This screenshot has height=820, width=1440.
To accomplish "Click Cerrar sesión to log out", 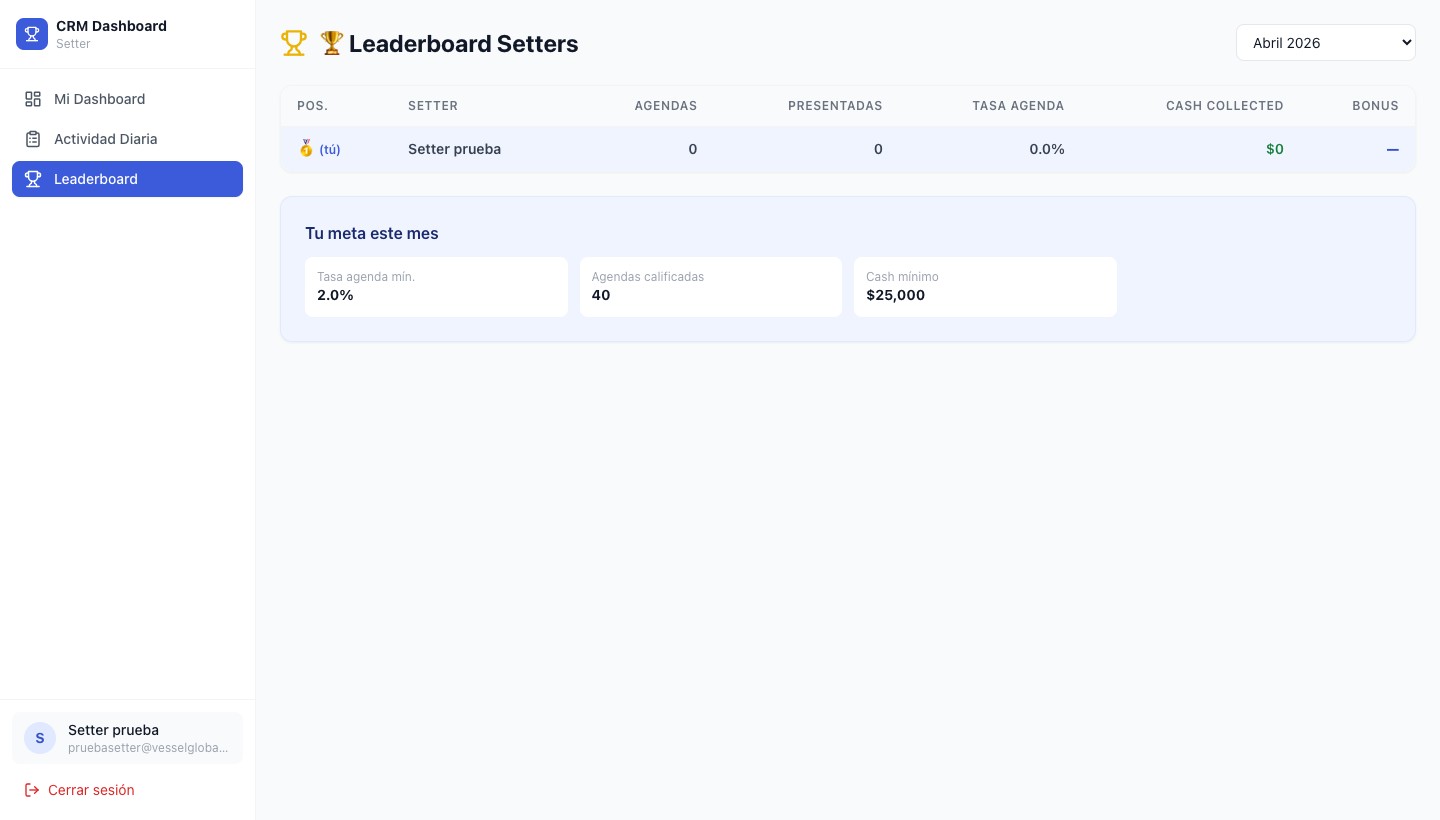I will (x=91, y=790).
